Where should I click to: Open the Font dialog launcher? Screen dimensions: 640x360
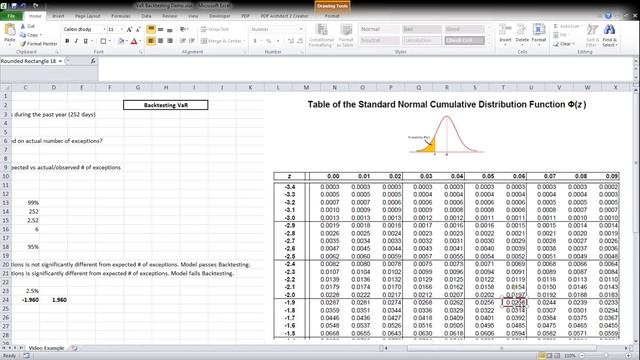pos(141,52)
